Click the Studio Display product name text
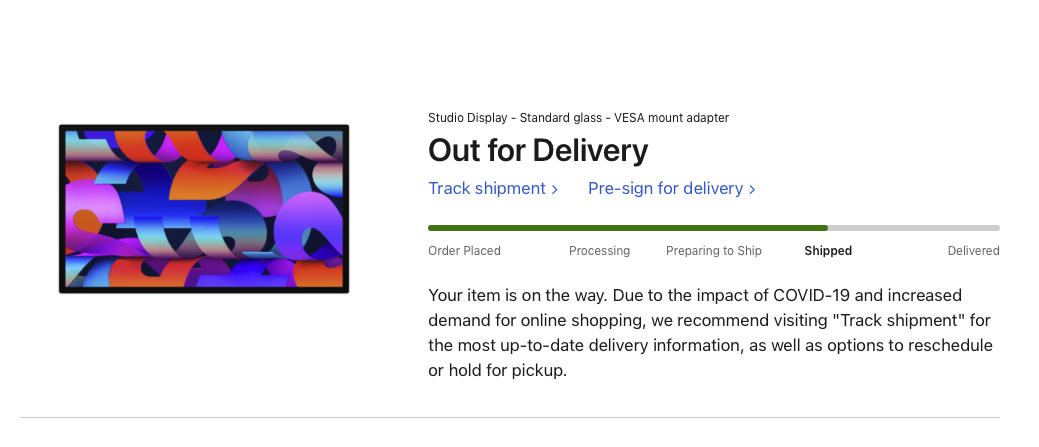 click(x=578, y=118)
